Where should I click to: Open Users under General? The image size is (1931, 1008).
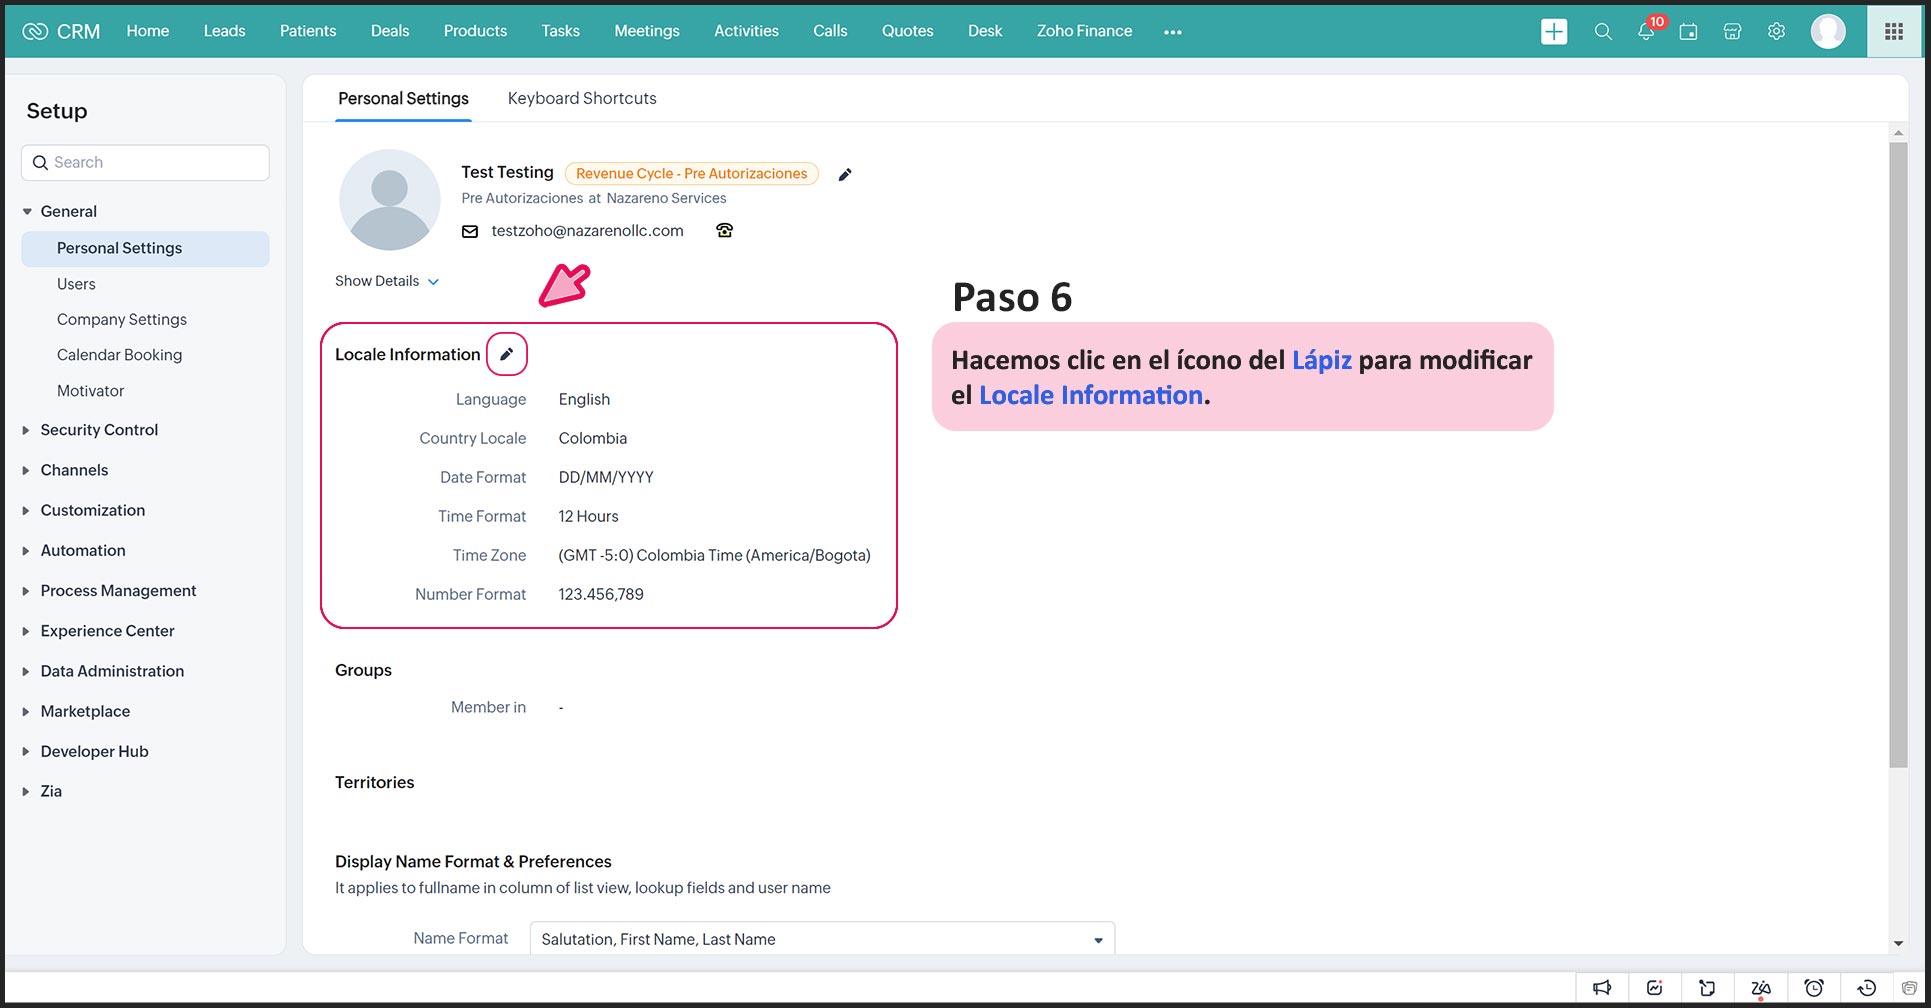pyautogui.click(x=76, y=284)
